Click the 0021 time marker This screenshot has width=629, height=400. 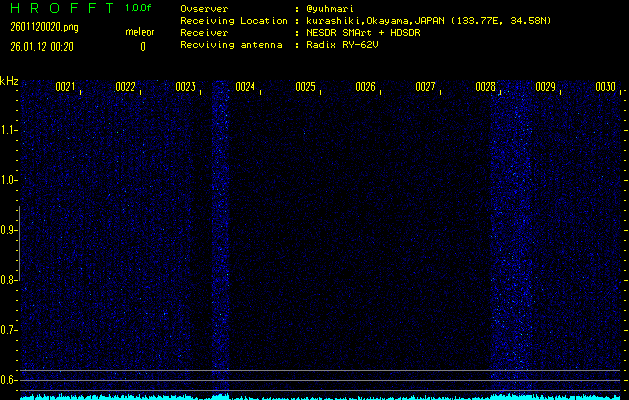(65, 87)
